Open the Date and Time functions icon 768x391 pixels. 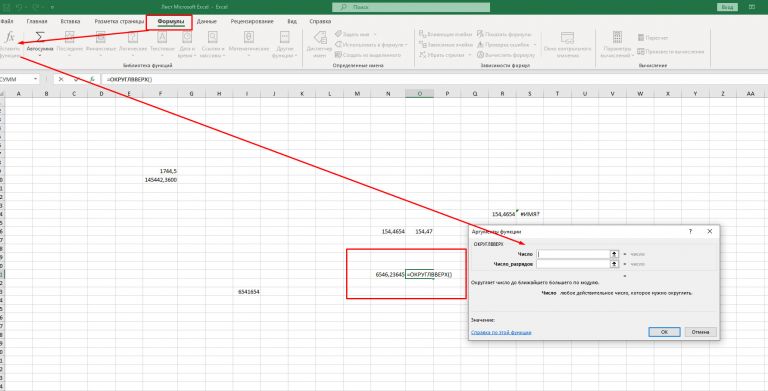[x=188, y=37]
